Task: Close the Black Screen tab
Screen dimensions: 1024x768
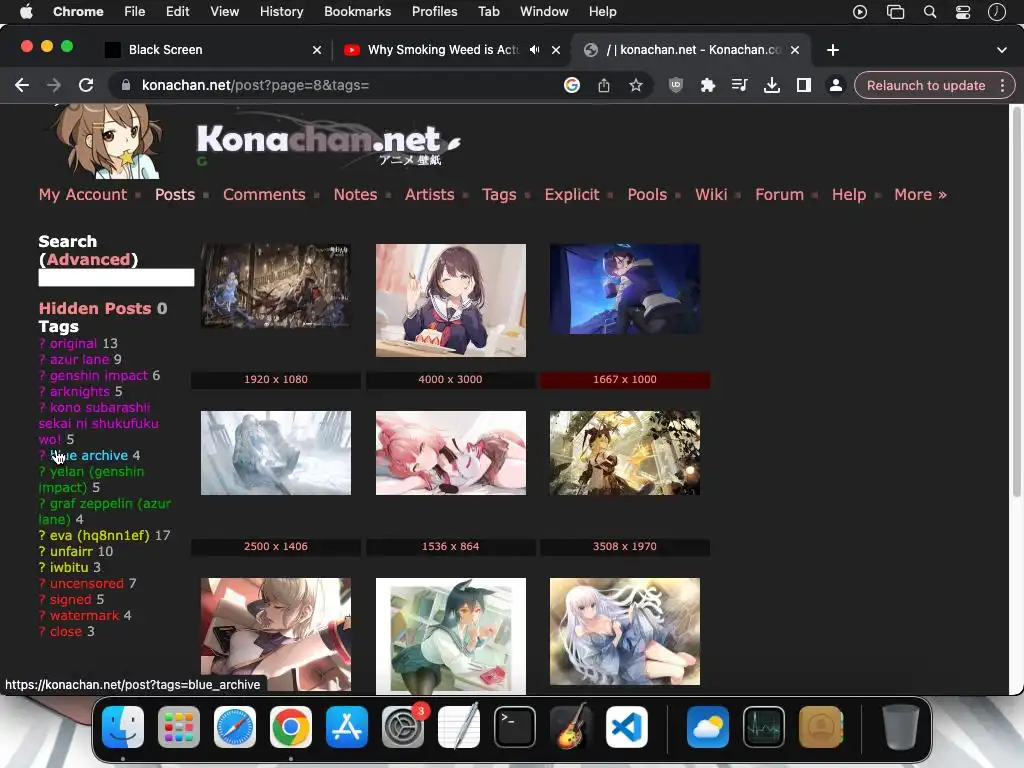Action: pyautogui.click(x=317, y=50)
